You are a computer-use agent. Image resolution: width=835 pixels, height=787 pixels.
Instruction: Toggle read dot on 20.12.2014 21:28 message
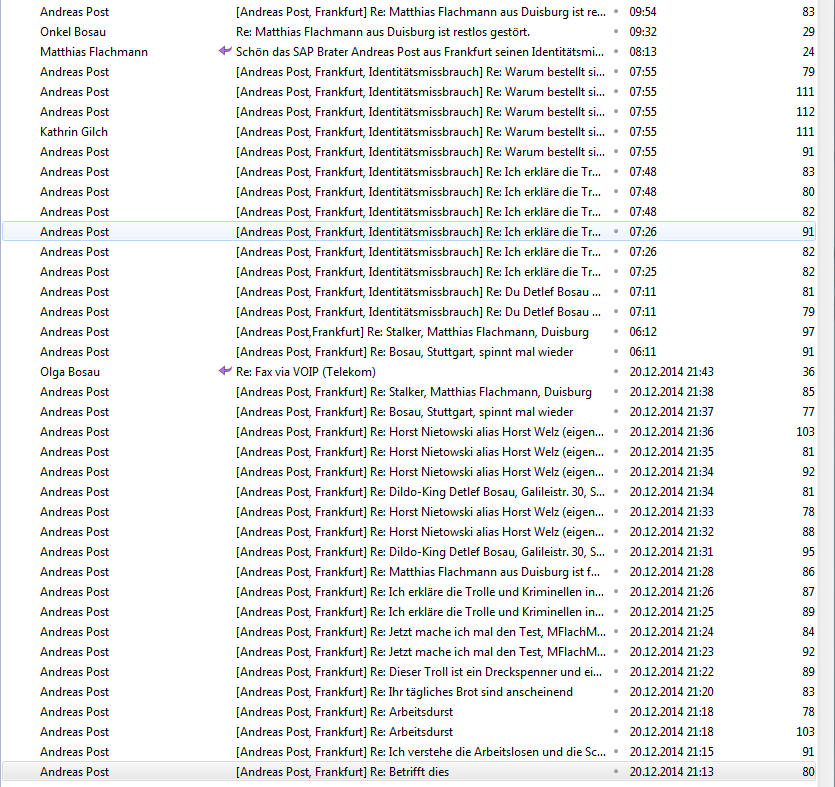(x=616, y=572)
